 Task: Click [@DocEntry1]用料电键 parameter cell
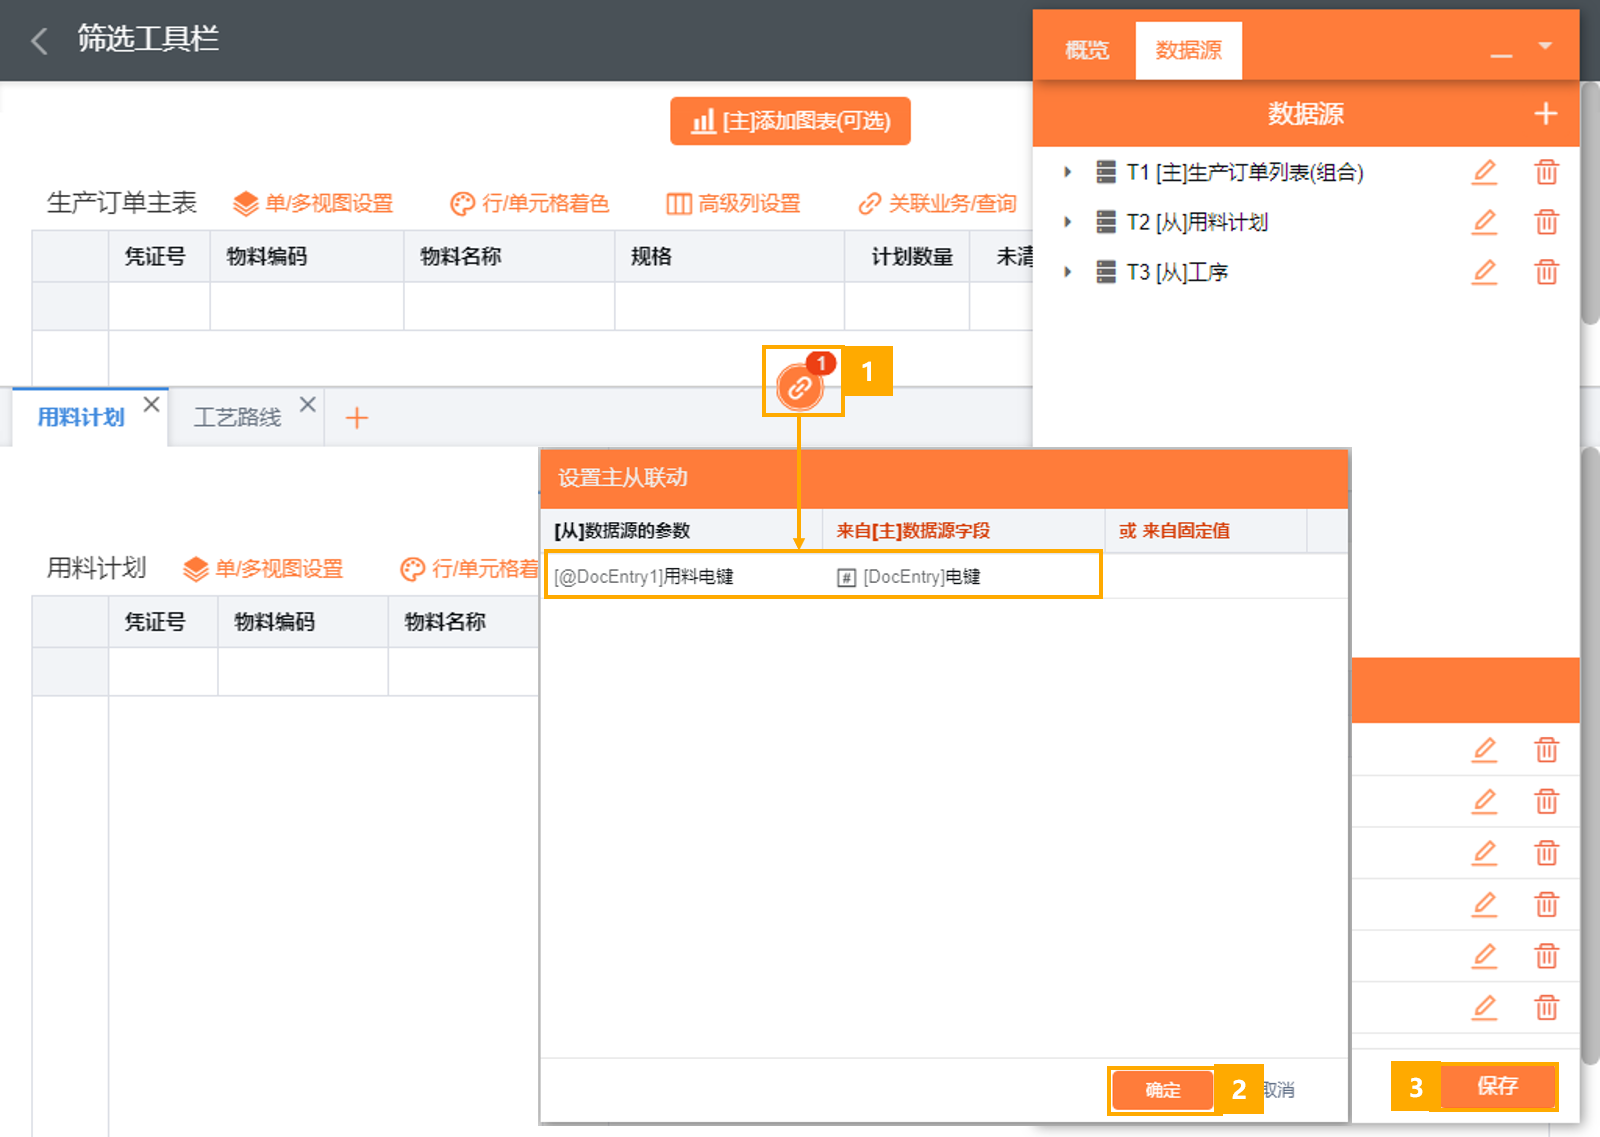684,577
